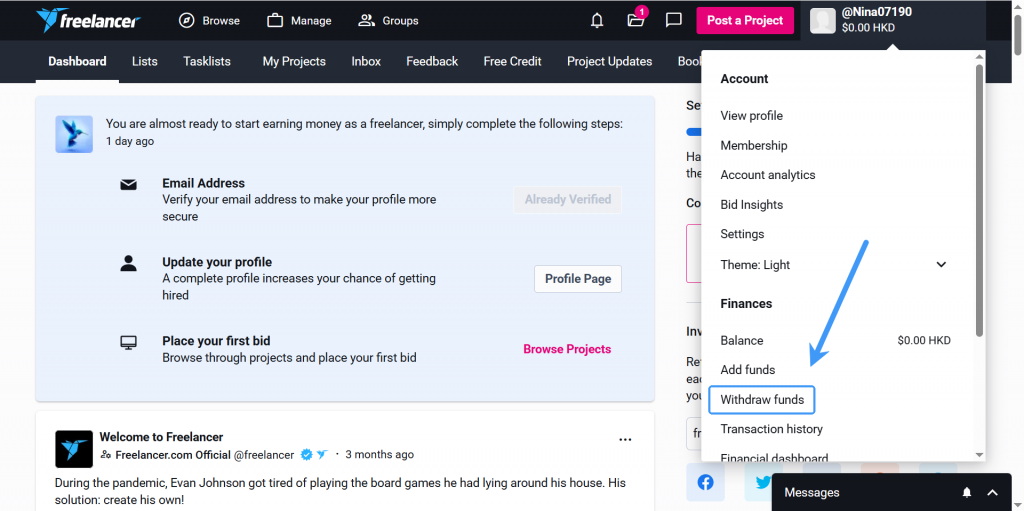Open the Groups menu in header
1024x511 pixels.
pyautogui.click(x=388, y=20)
